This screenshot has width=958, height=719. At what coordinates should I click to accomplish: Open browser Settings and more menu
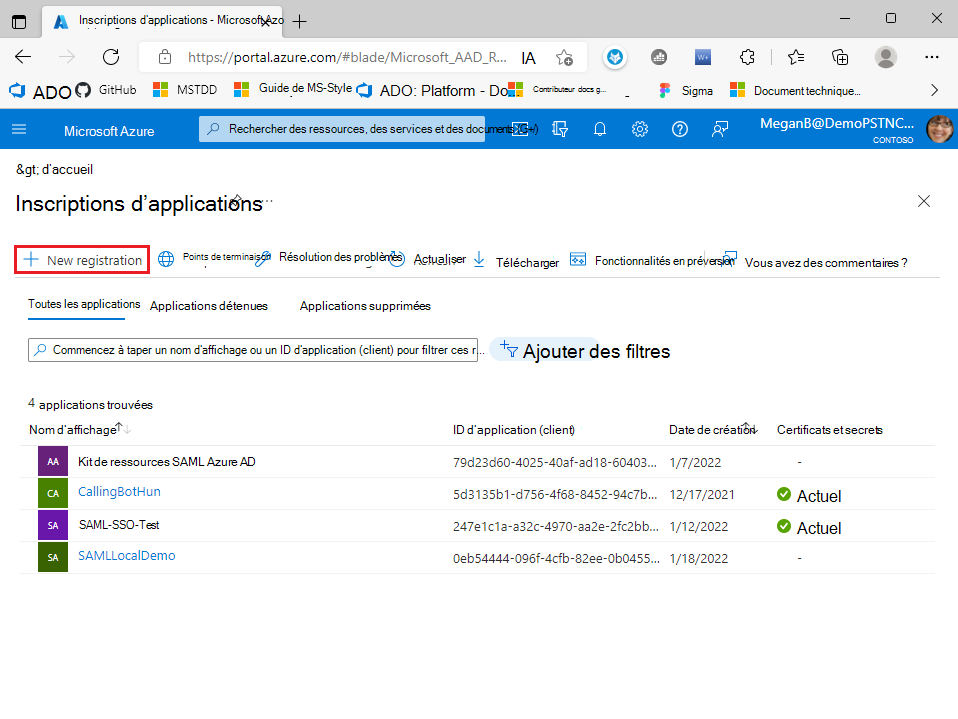point(931,57)
